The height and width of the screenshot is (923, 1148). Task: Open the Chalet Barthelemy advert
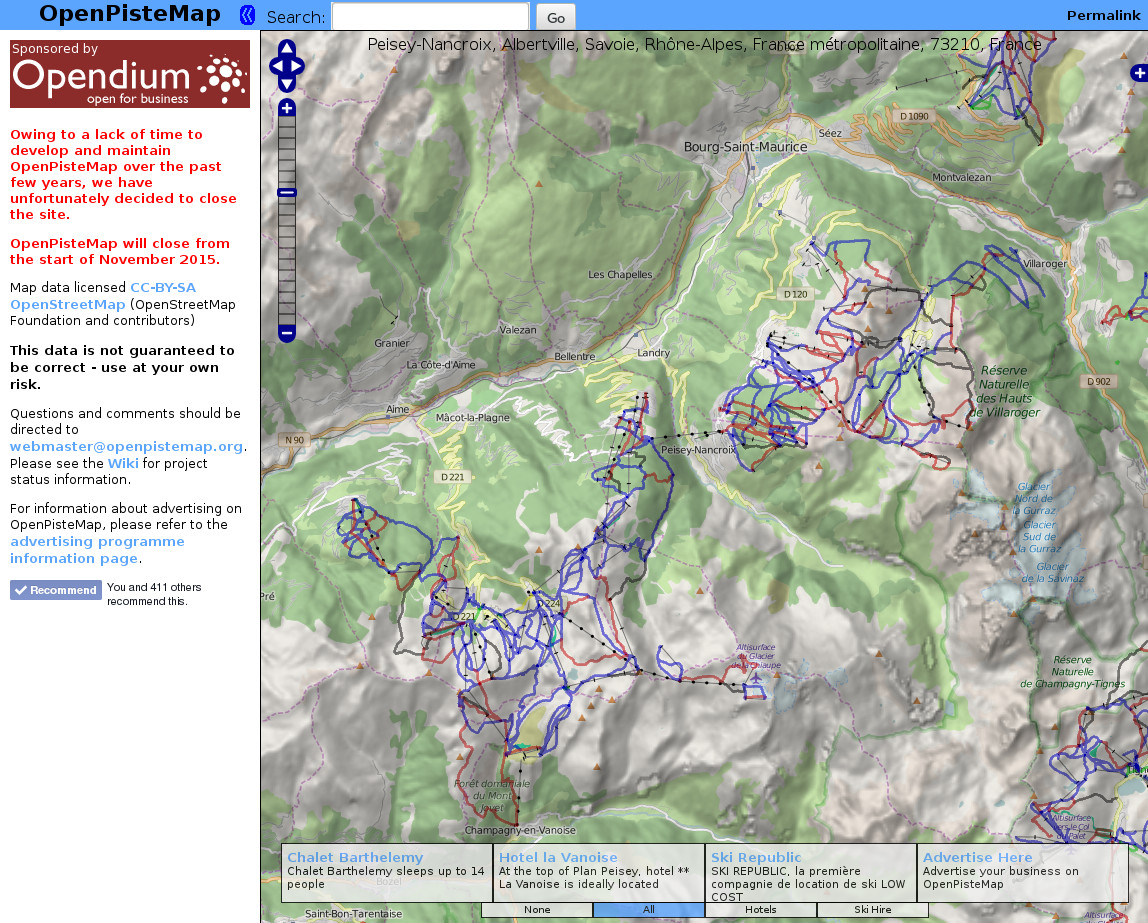tap(355, 857)
